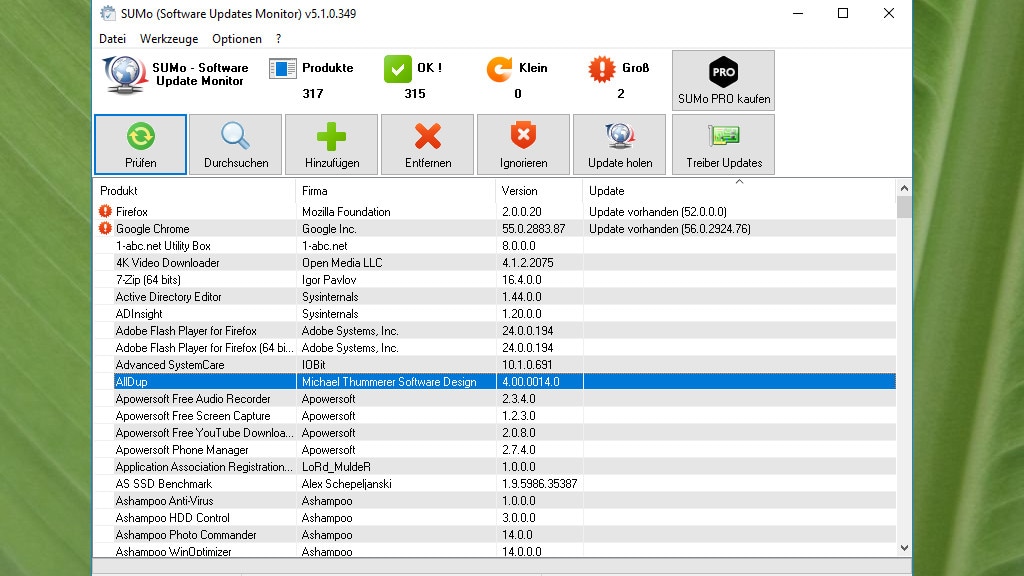Select Apowersoft Phone Manager row
1024x576 pixels.
coord(495,449)
